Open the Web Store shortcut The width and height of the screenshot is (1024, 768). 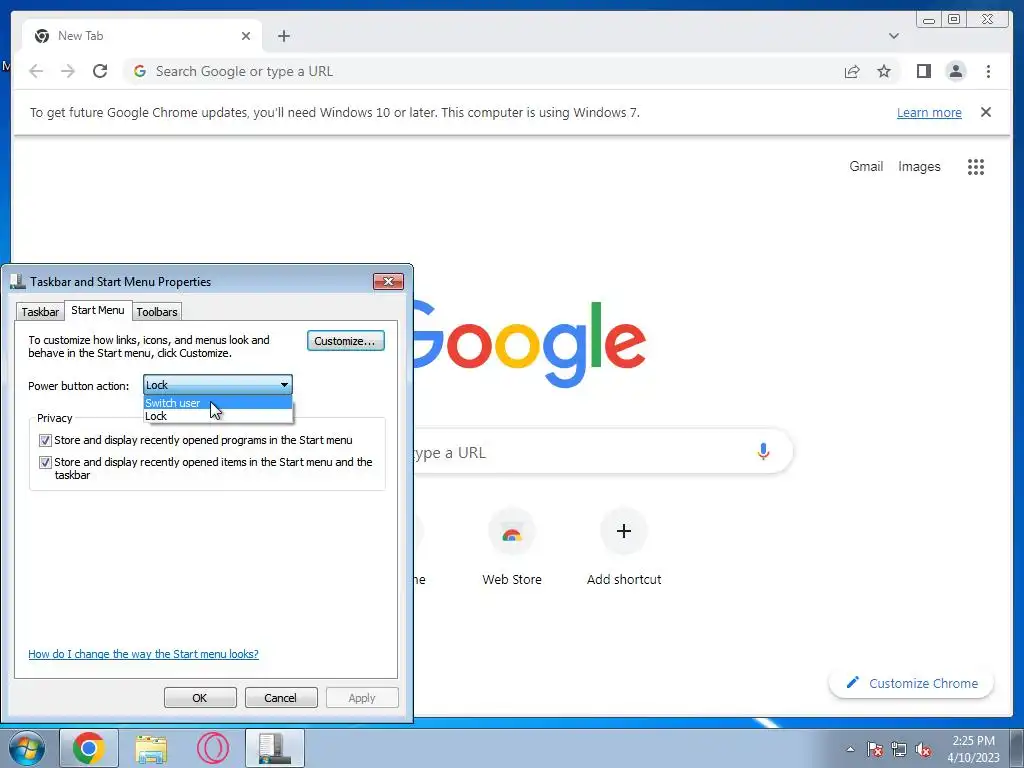coord(512,547)
